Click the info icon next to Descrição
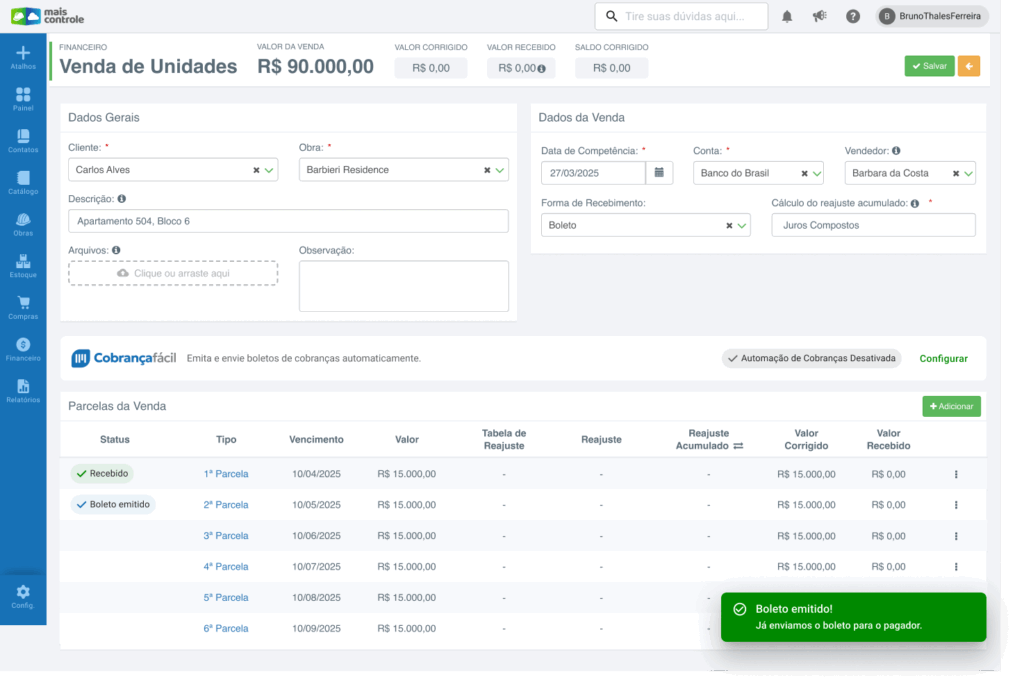The image size is (1024, 687). pyautogui.click(x=122, y=199)
